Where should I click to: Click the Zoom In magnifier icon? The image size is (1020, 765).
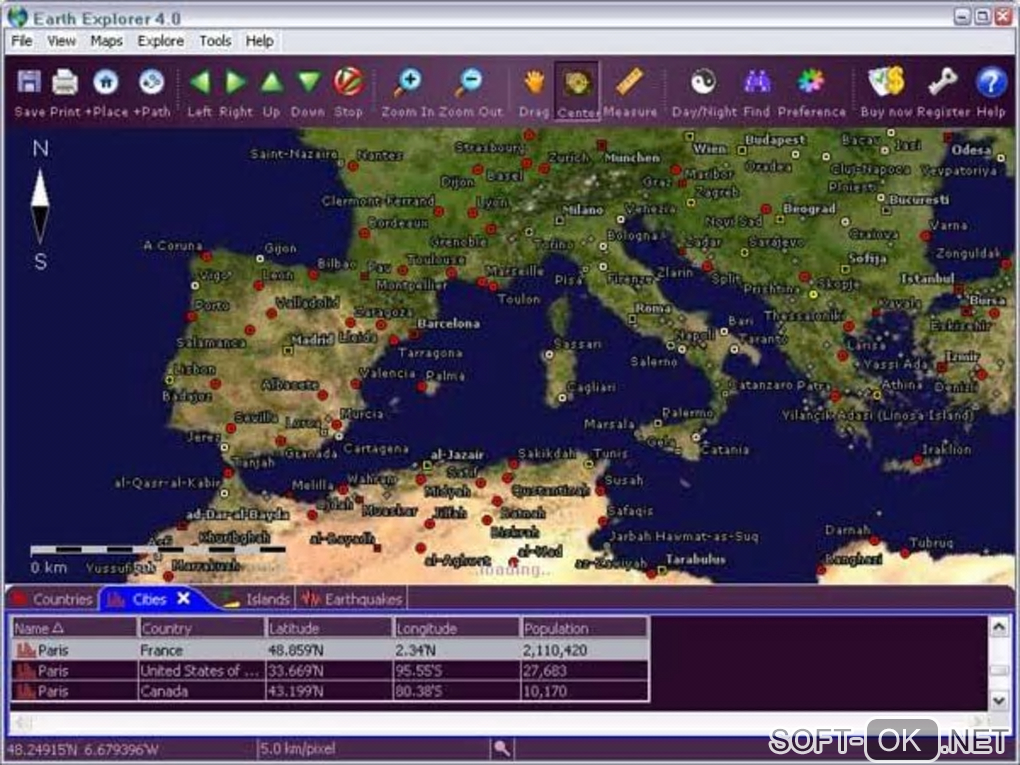[409, 82]
